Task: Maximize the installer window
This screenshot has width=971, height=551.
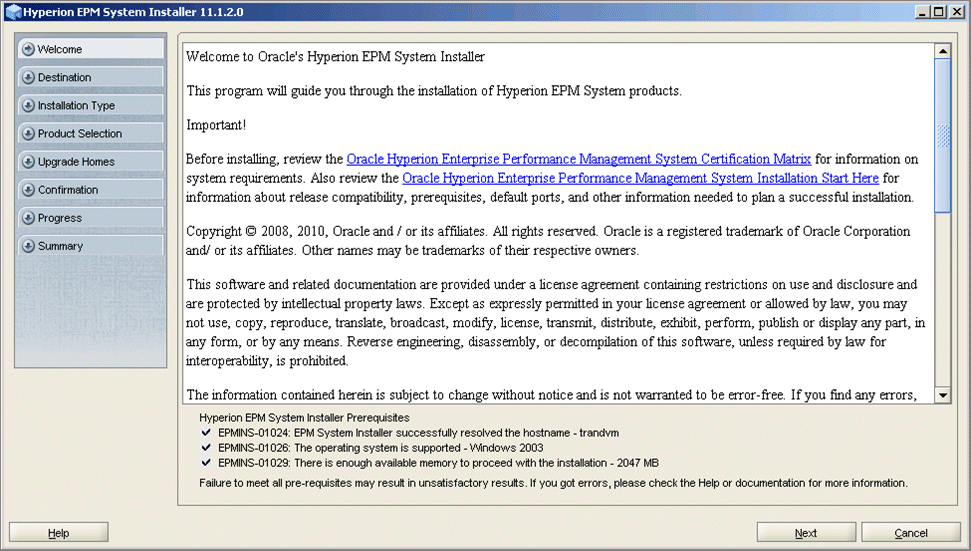Action: [x=939, y=12]
